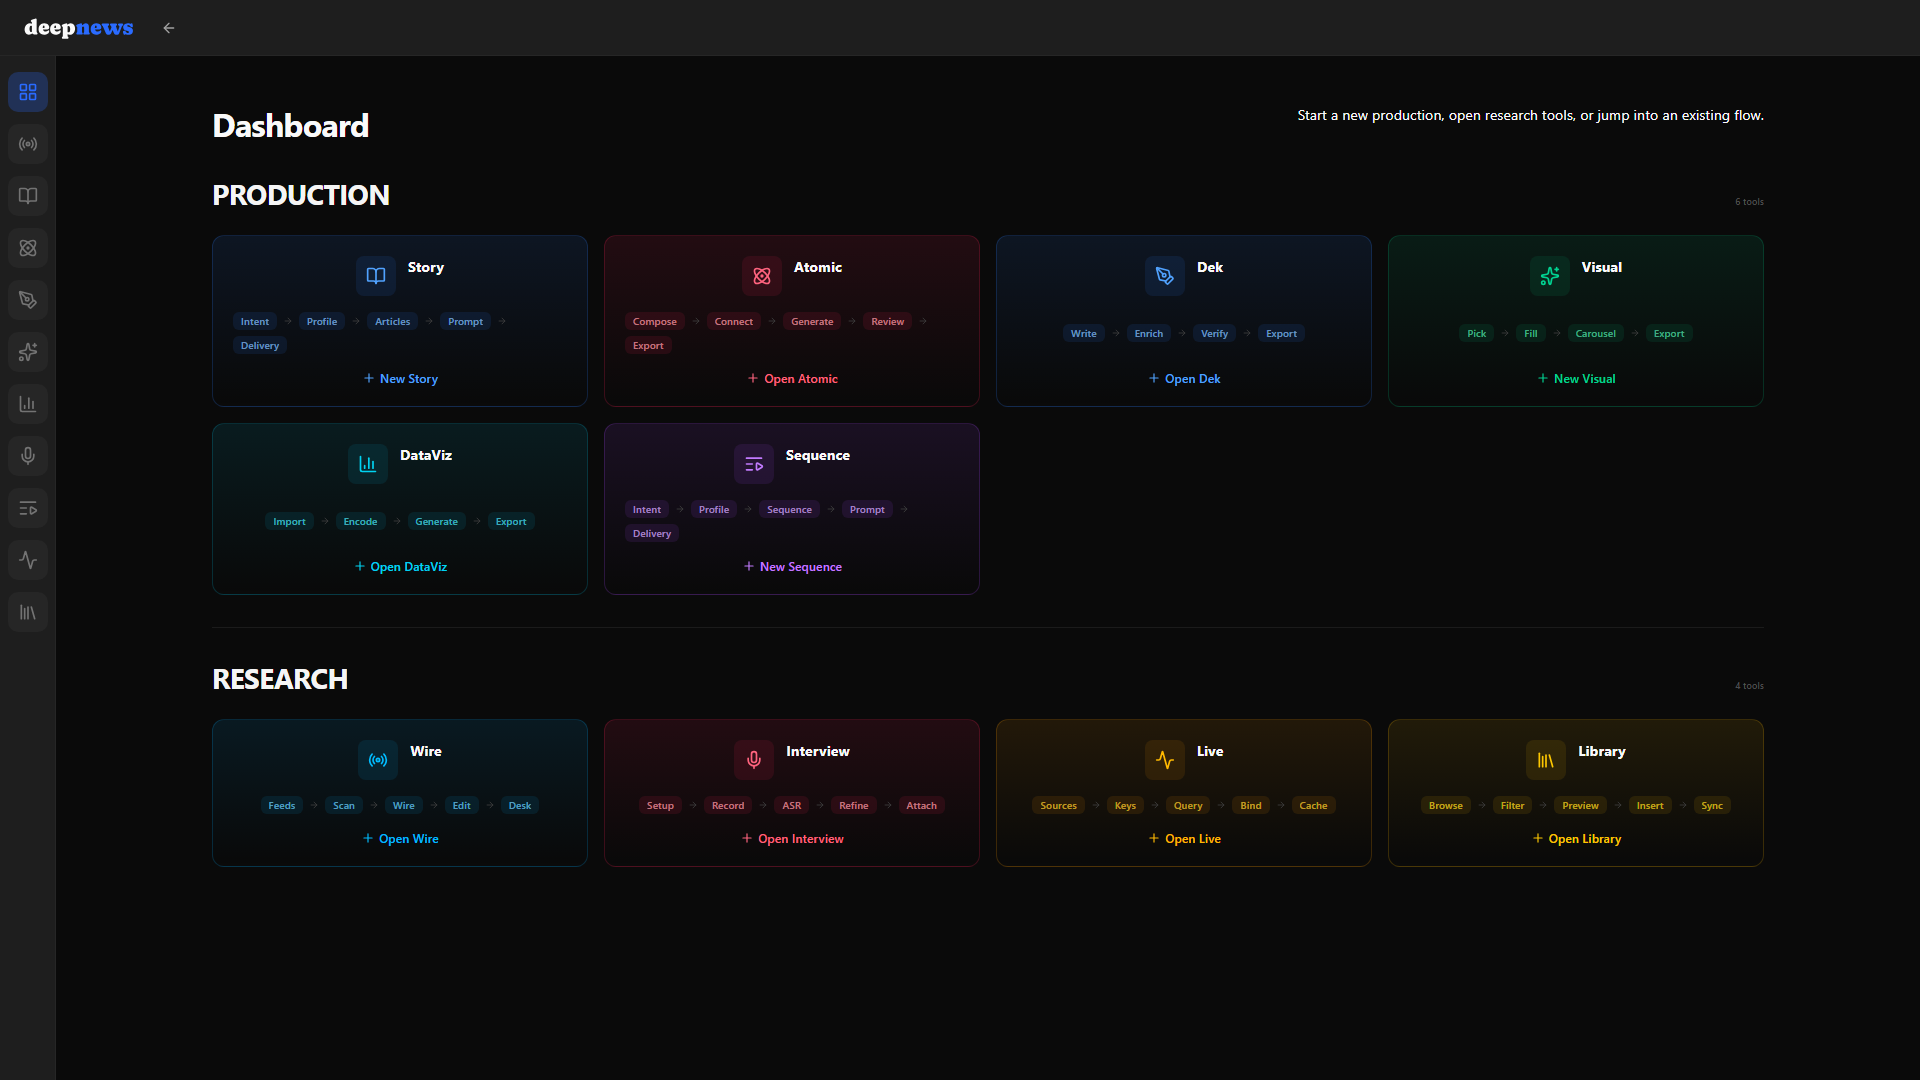Image resolution: width=1920 pixels, height=1080 pixels.
Task: Select the Sequence step chip in Sequence card
Action: coord(789,510)
